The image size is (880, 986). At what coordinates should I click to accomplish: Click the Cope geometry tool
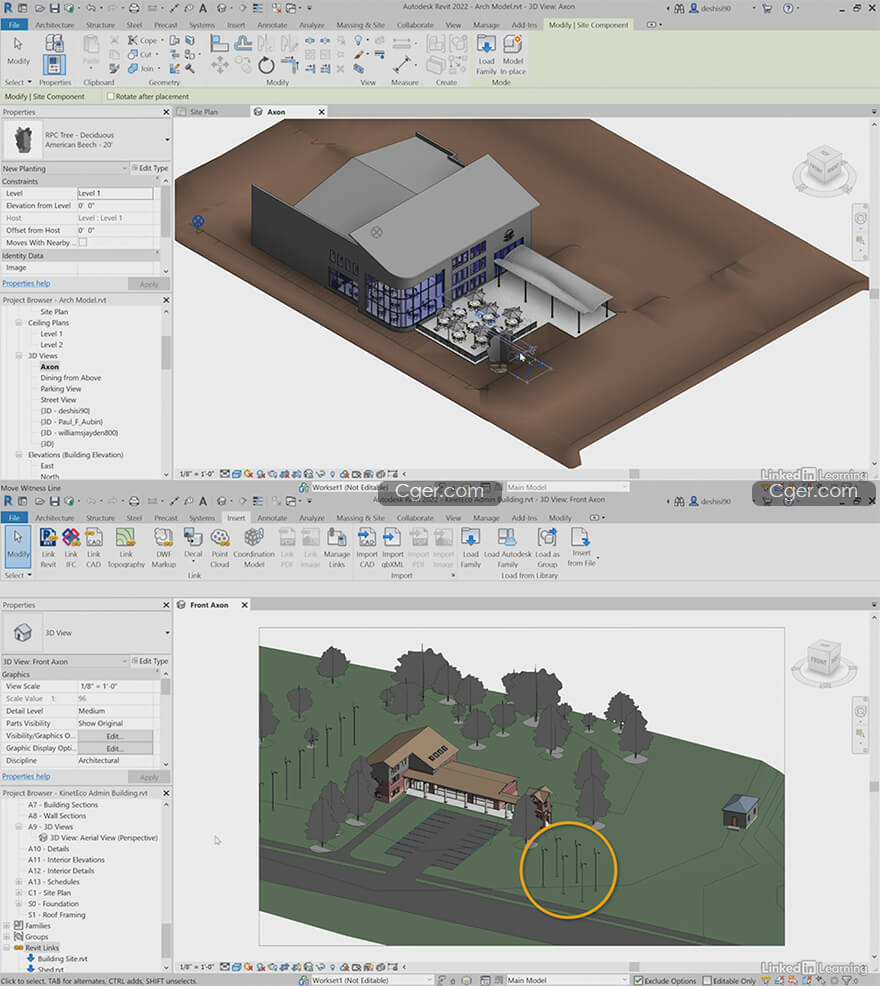(143, 40)
